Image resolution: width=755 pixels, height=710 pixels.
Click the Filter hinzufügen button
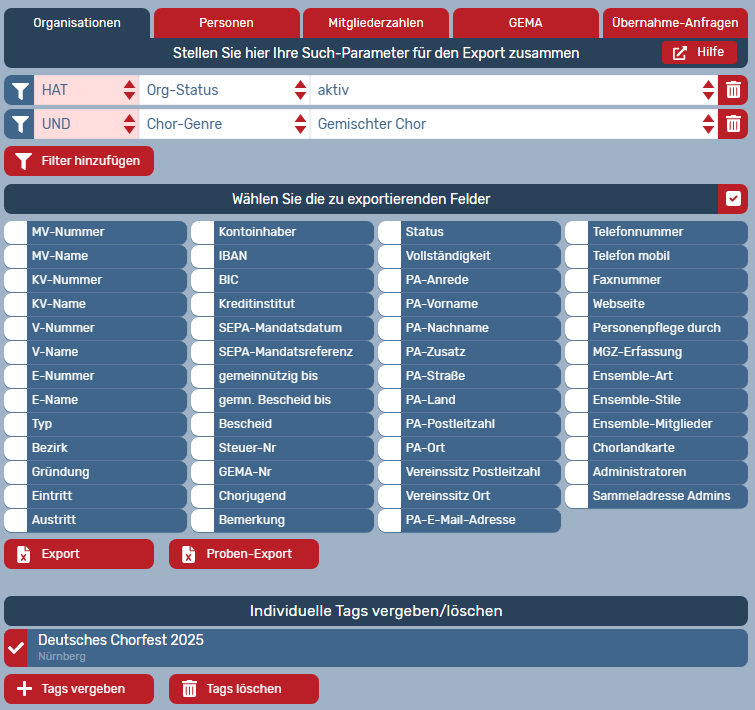click(79, 161)
